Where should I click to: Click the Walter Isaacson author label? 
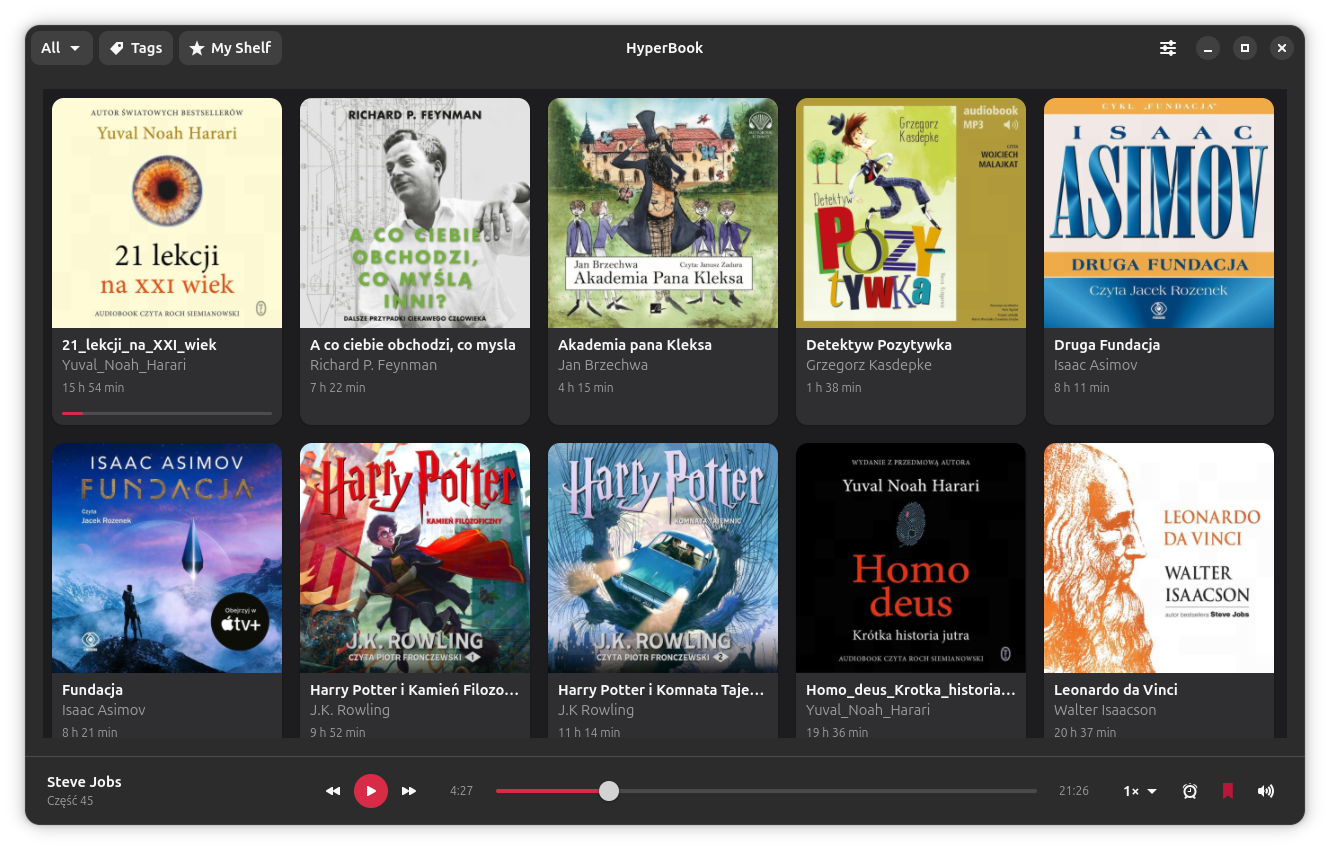tap(1105, 710)
